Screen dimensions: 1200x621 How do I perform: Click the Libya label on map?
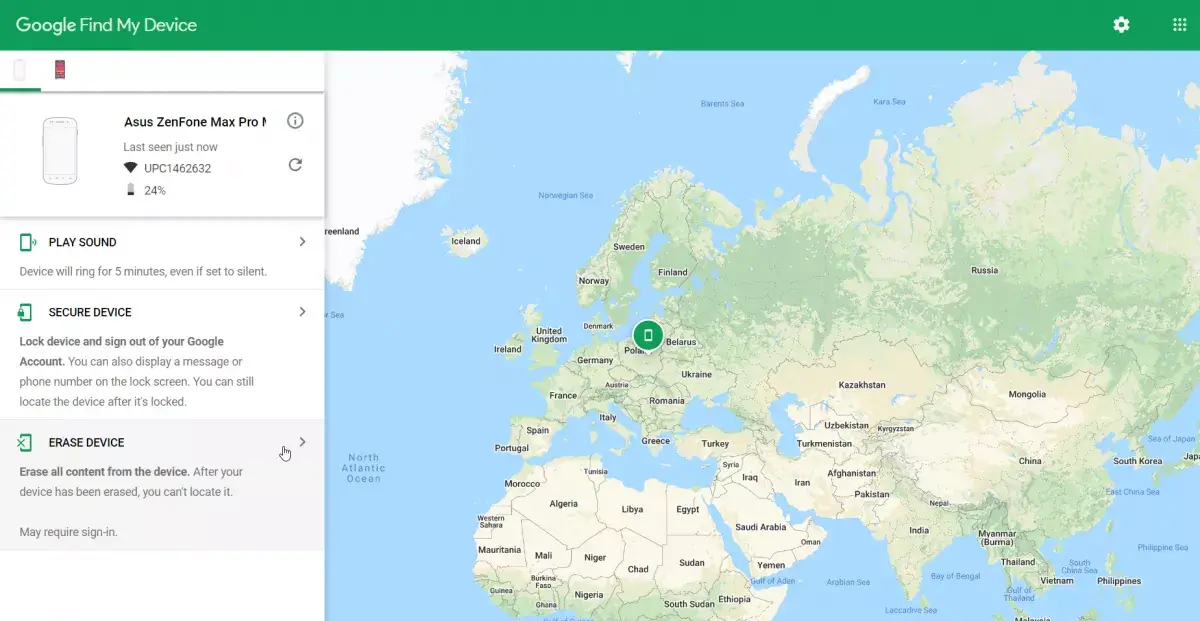coord(632,509)
